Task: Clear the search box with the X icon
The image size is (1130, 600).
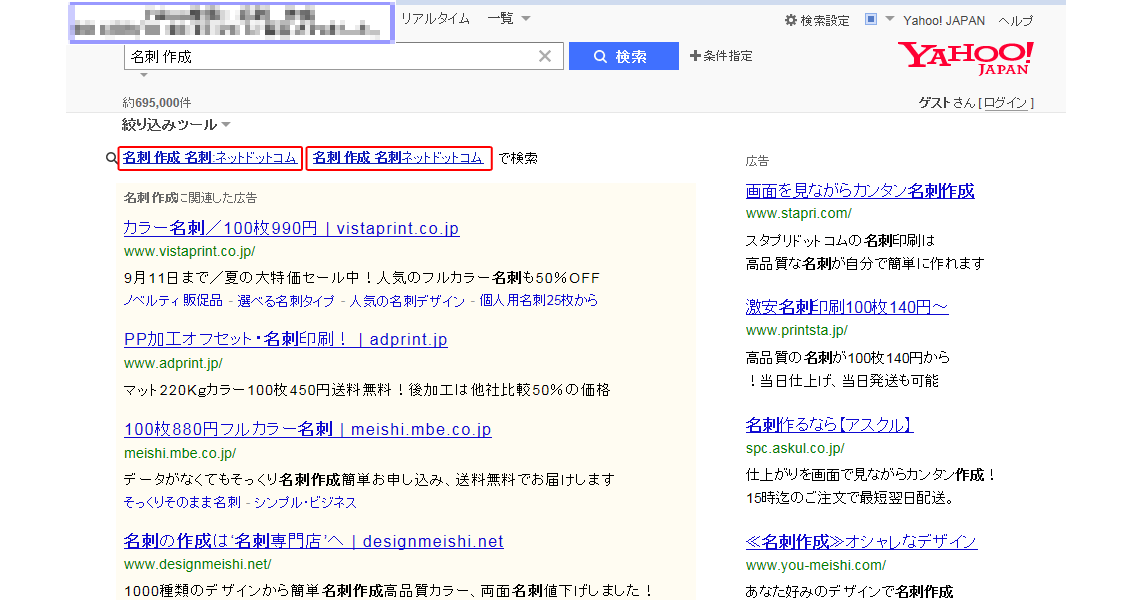Action: pyautogui.click(x=545, y=56)
